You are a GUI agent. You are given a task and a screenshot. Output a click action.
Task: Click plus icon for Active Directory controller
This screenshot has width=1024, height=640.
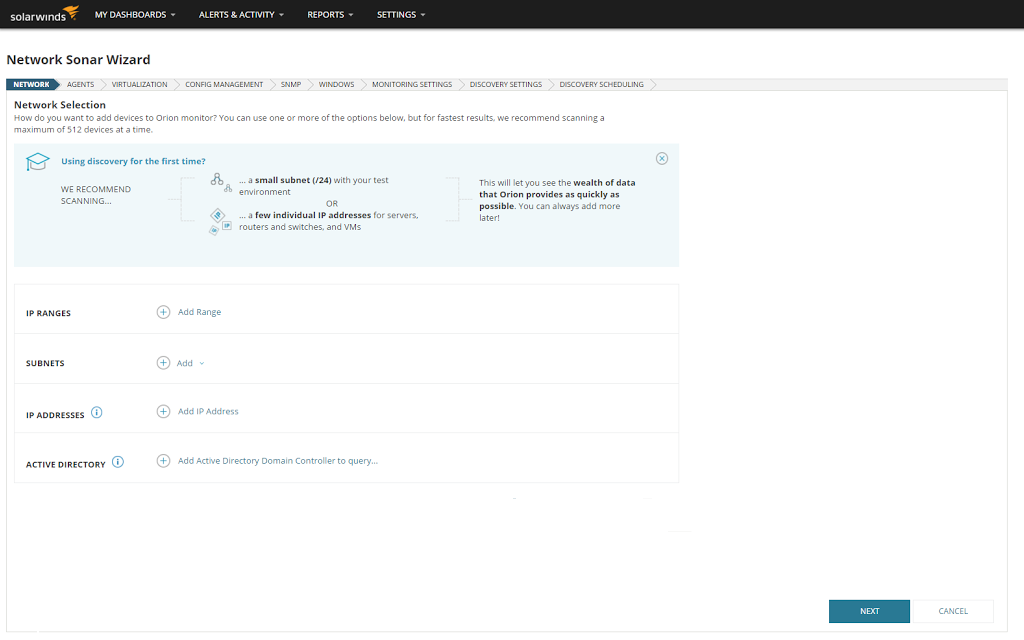tap(163, 461)
